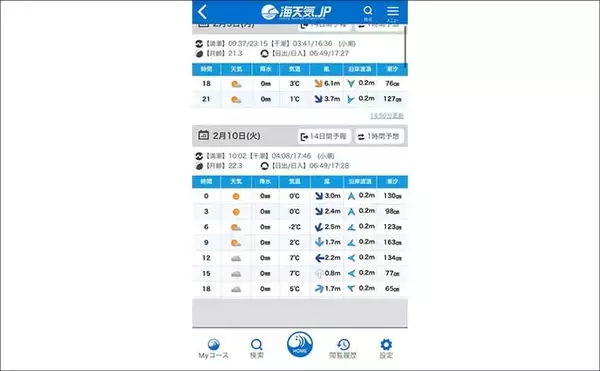Go back using the header back arrow
600x371 pixels.
202,12
